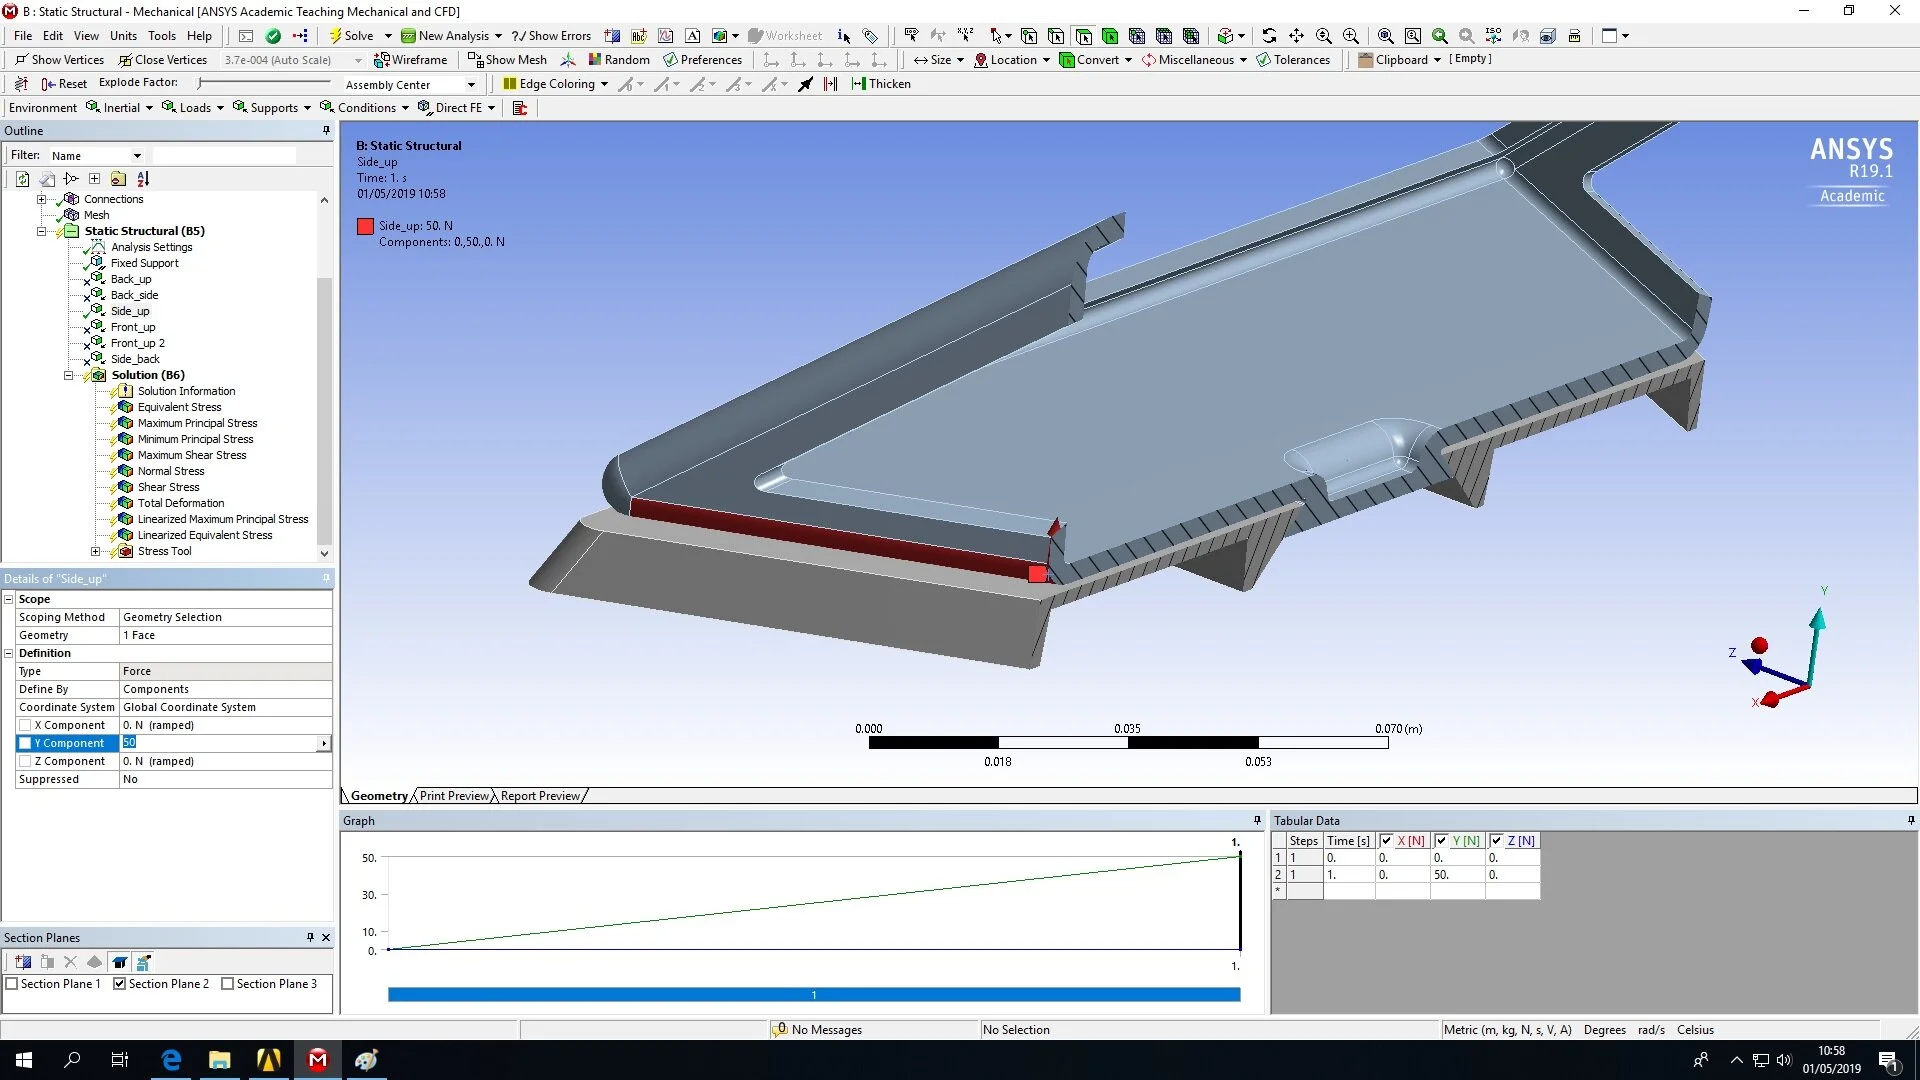
Task: Open the Supports dropdown menu
Action: pos(273,108)
